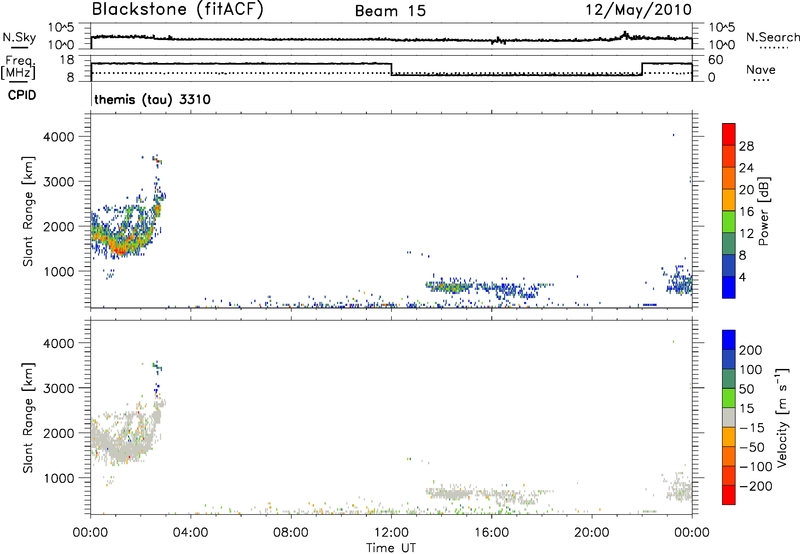Click the 1000 tick label in velocity panel
The image size is (800, 554).
point(59,478)
